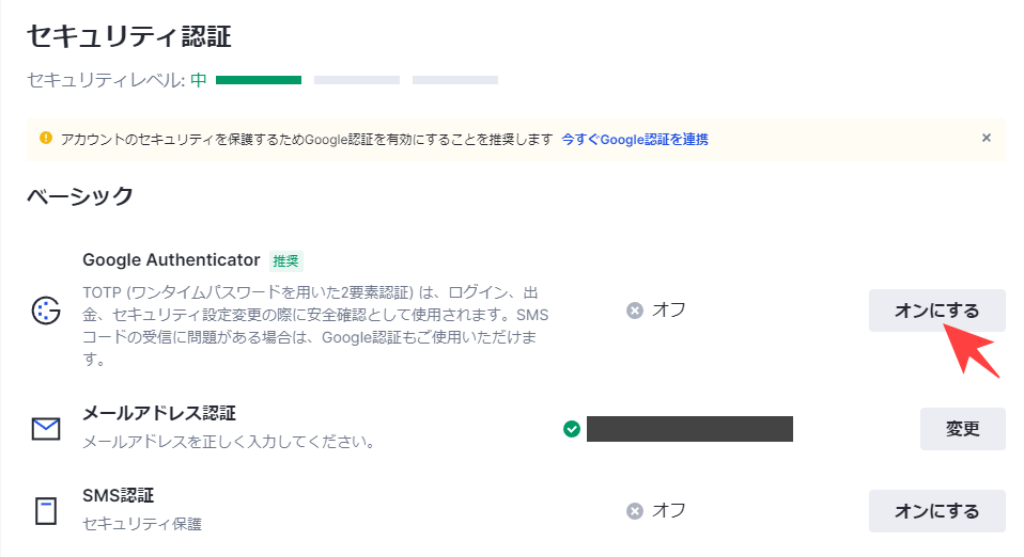Click the Google Authenticator off status icon
Viewport: 1024px width, 557px height.
click(635, 310)
